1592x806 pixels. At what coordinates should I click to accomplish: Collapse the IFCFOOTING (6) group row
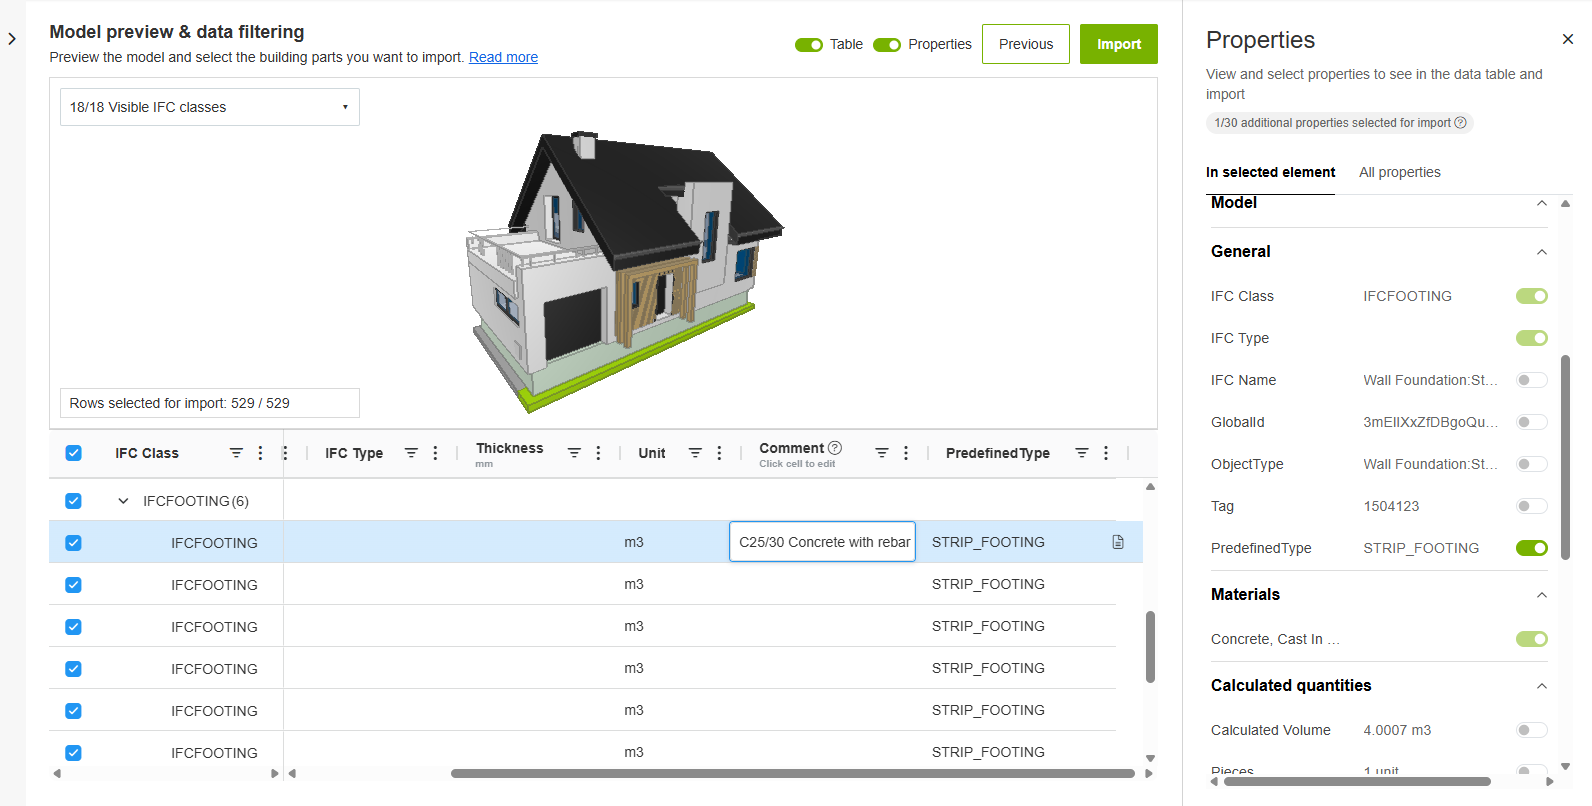123,501
